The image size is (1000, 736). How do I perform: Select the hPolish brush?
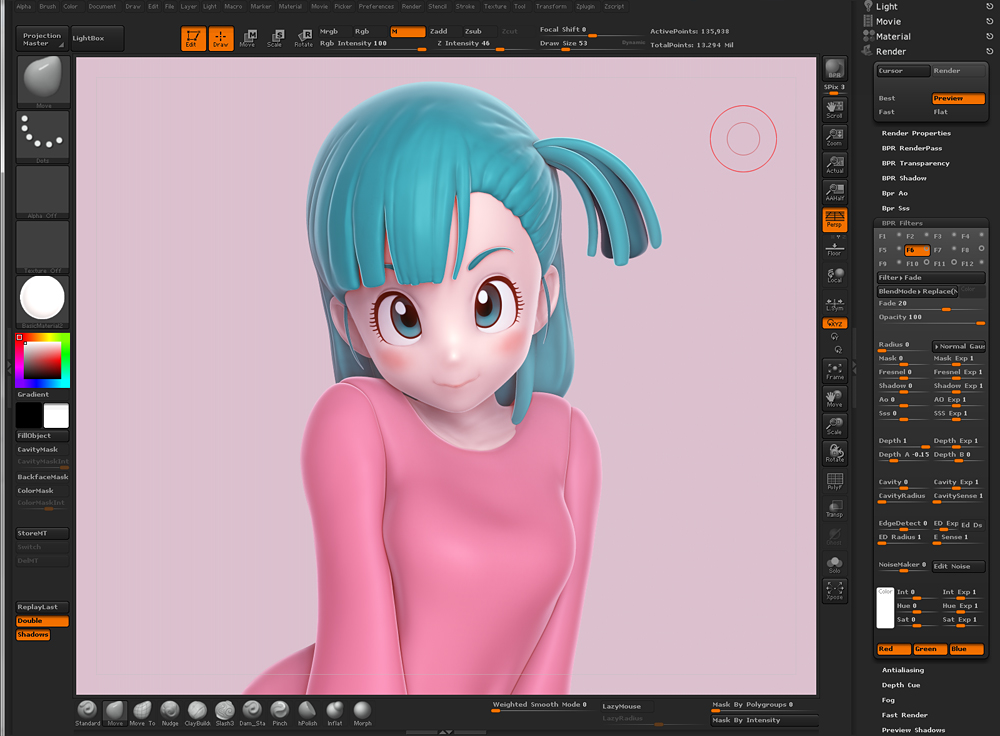[307, 713]
